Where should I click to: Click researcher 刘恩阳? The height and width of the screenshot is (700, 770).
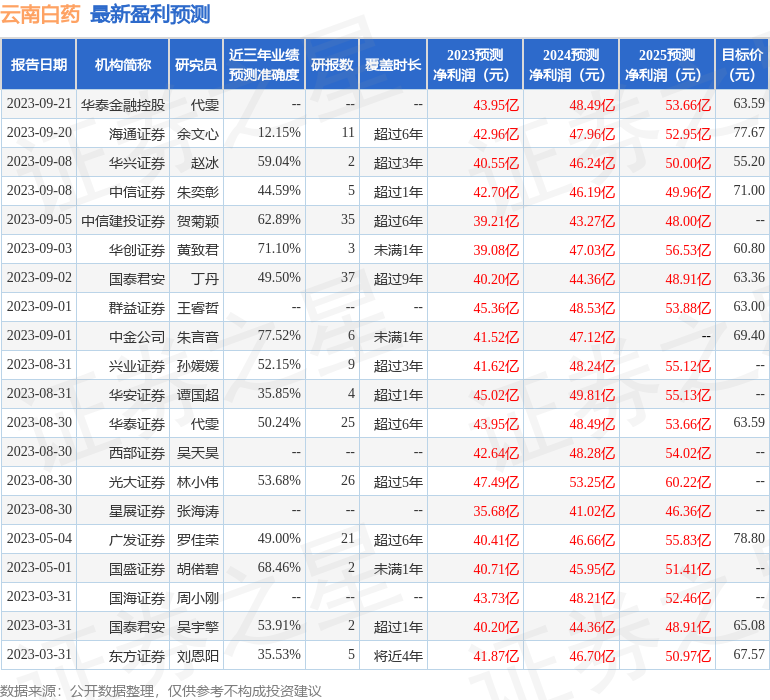coord(198,655)
